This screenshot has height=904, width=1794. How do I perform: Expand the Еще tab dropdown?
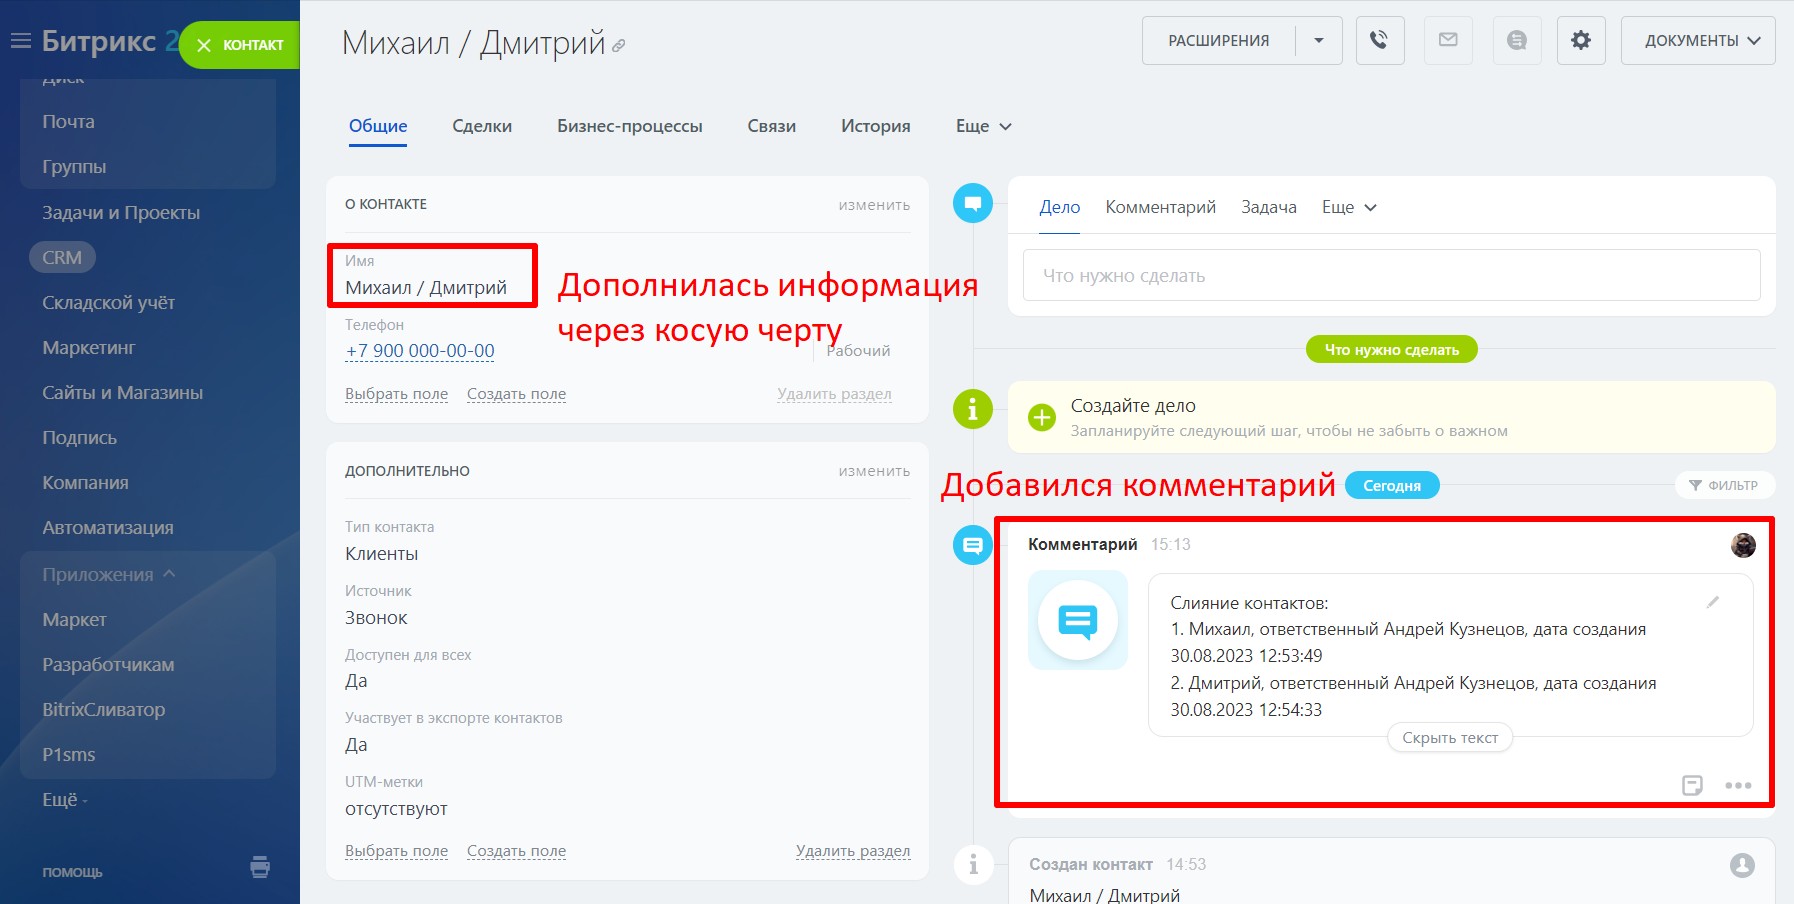(983, 126)
